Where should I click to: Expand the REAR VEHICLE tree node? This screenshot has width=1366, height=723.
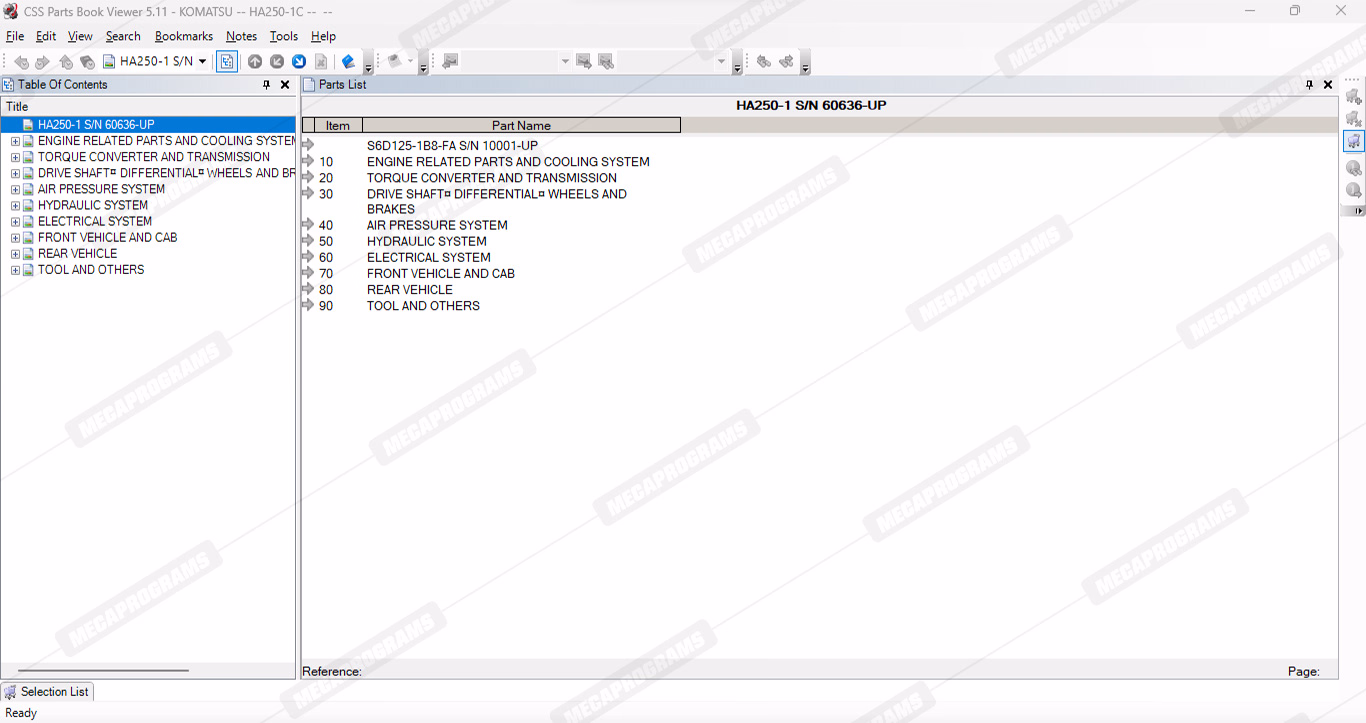pyautogui.click(x=15, y=254)
